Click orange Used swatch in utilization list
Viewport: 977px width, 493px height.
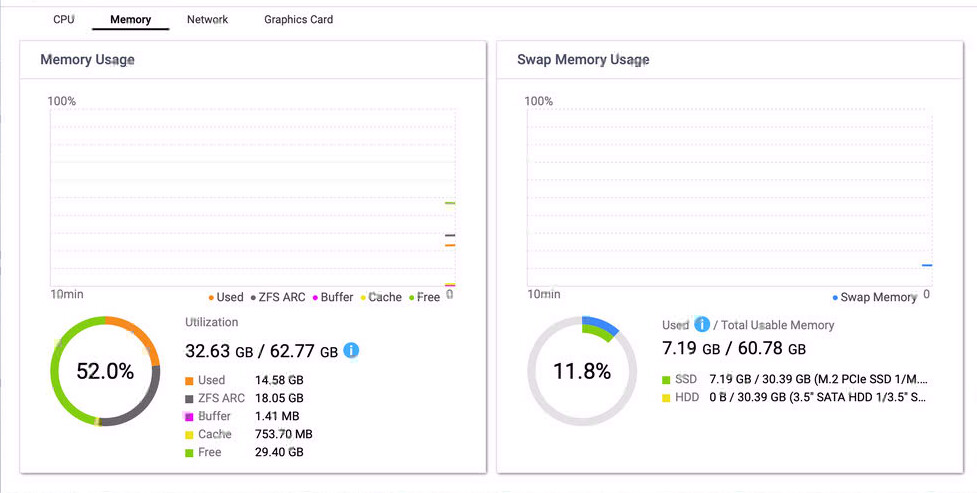[190, 381]
